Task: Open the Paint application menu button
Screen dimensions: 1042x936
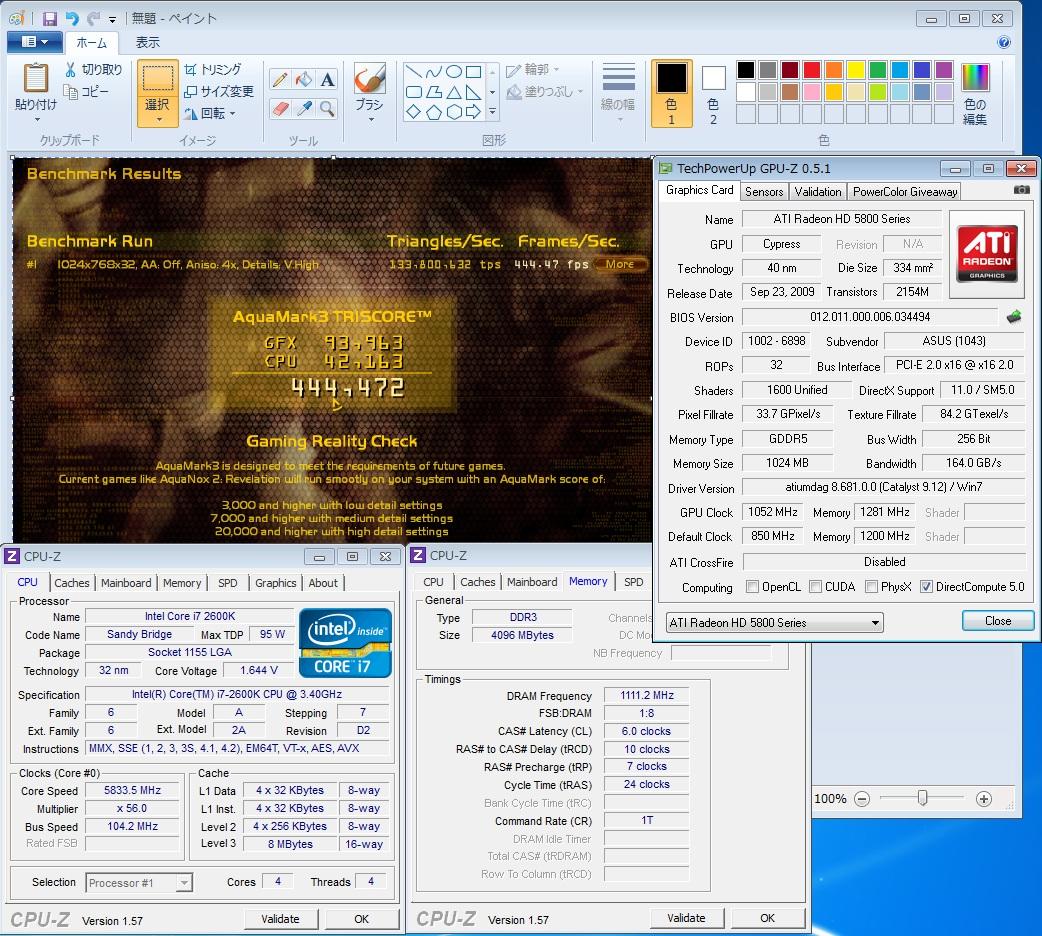Action: tap(35, 42)
